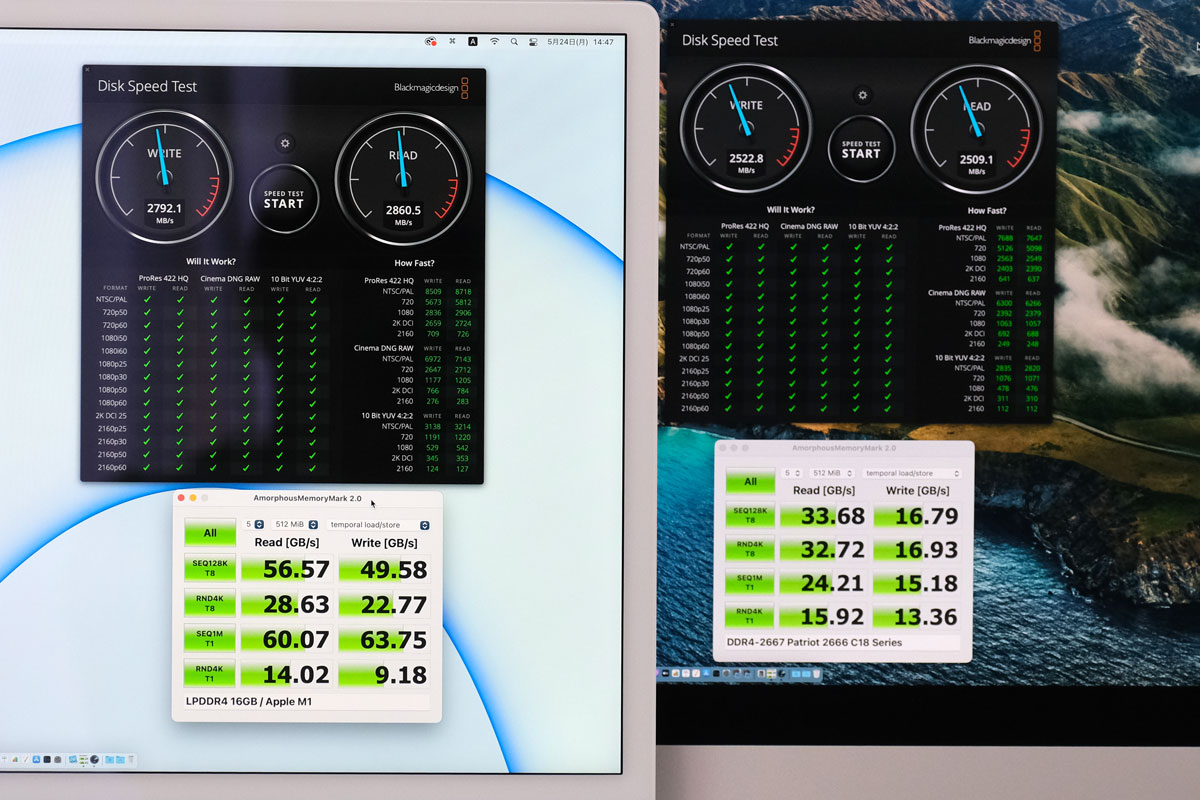Screen dimensions: 1200x800
Task: Open Trash in the left dock
Action: coord(131,759)
